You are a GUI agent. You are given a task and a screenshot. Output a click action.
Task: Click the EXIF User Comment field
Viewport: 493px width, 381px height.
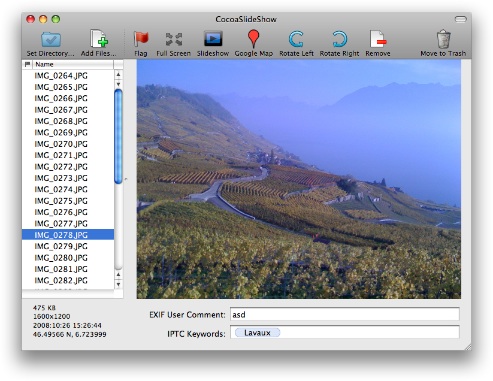345,314
